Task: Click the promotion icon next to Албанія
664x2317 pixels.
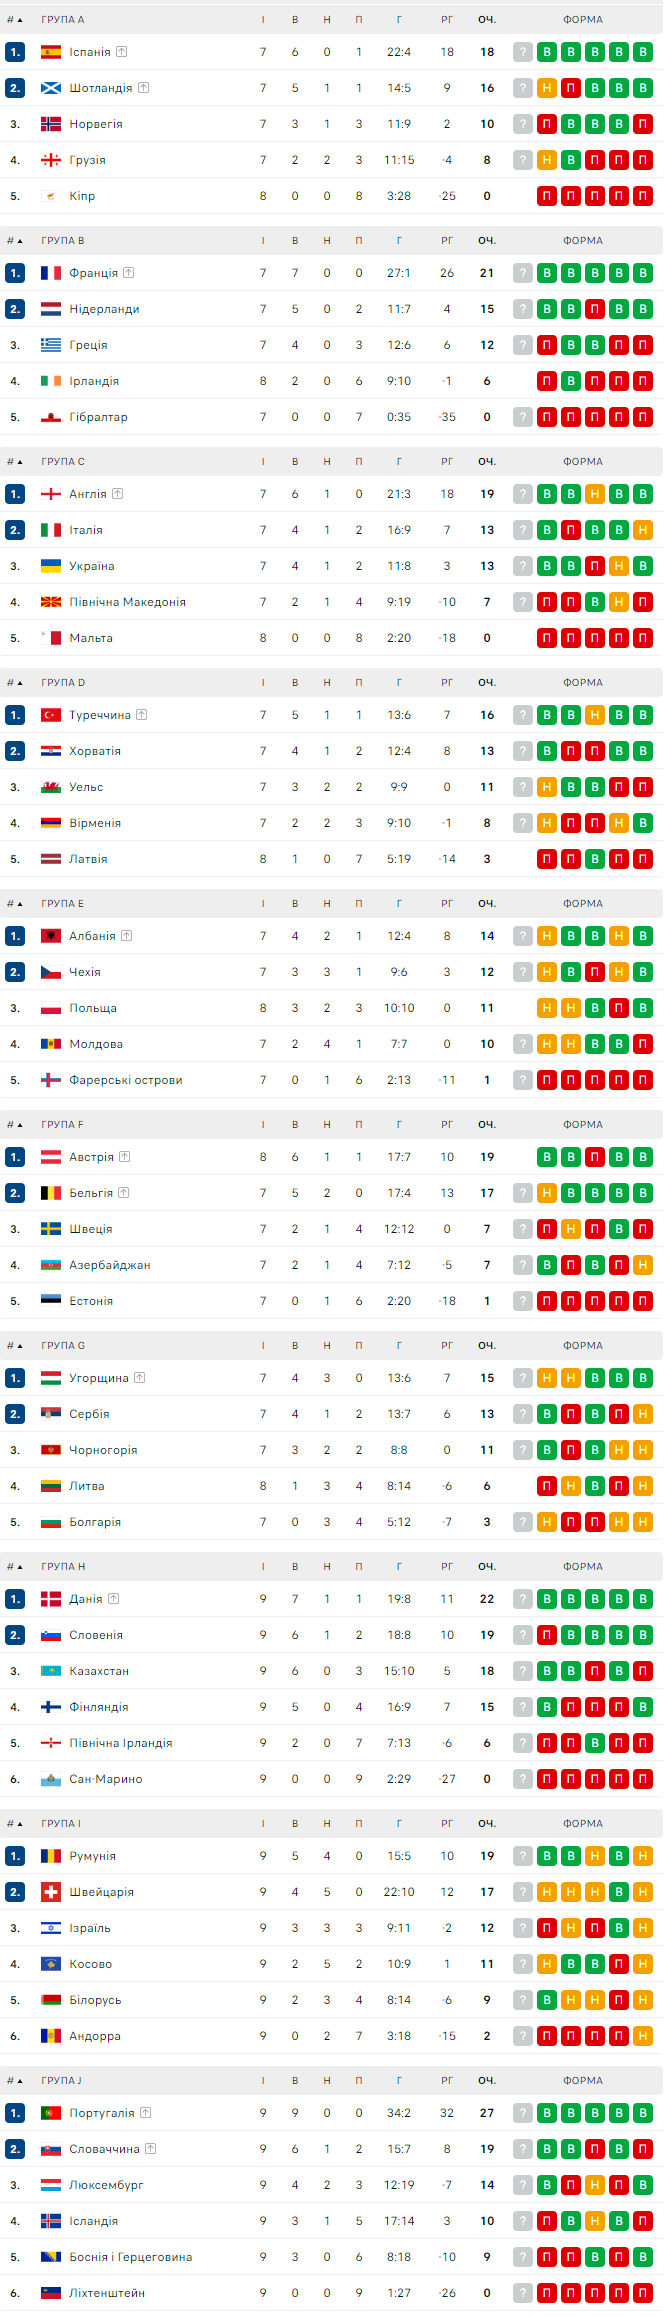Action: 126,936
